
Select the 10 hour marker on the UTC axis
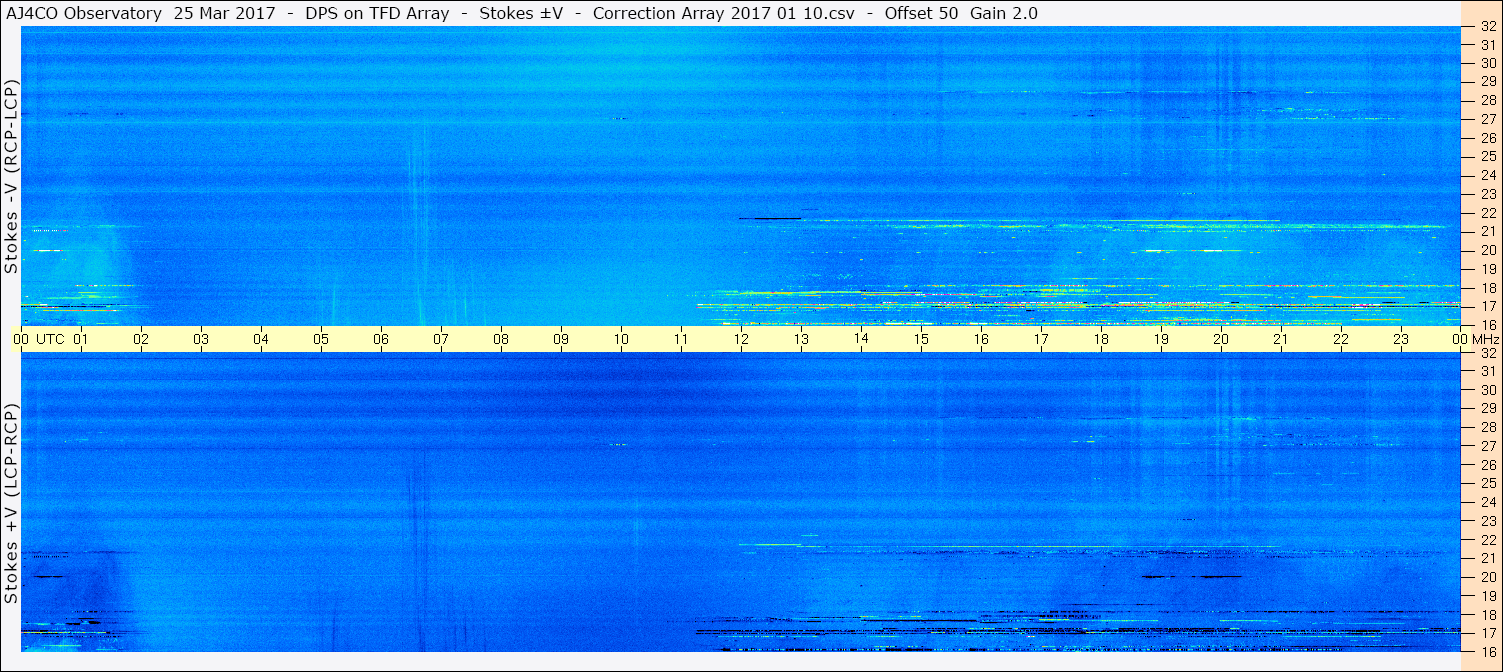click(x=621, y=339)
